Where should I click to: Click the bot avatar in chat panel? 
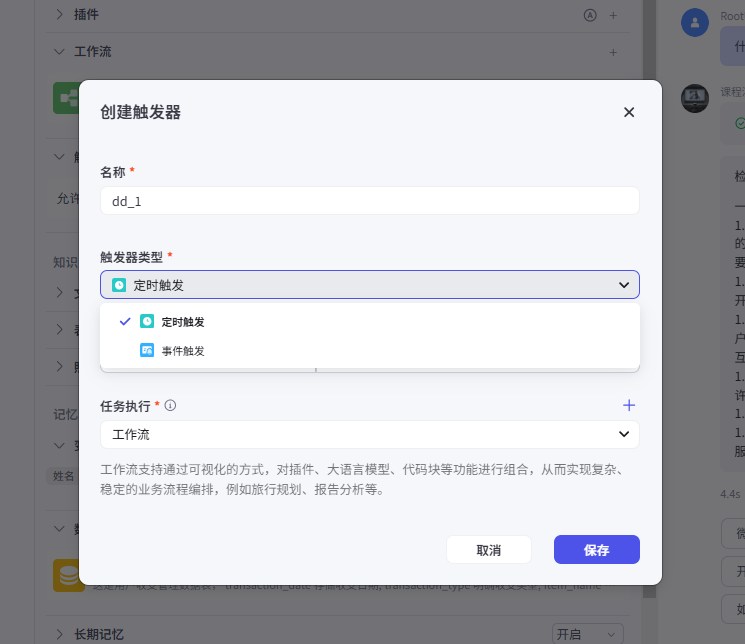pos(695,98)
